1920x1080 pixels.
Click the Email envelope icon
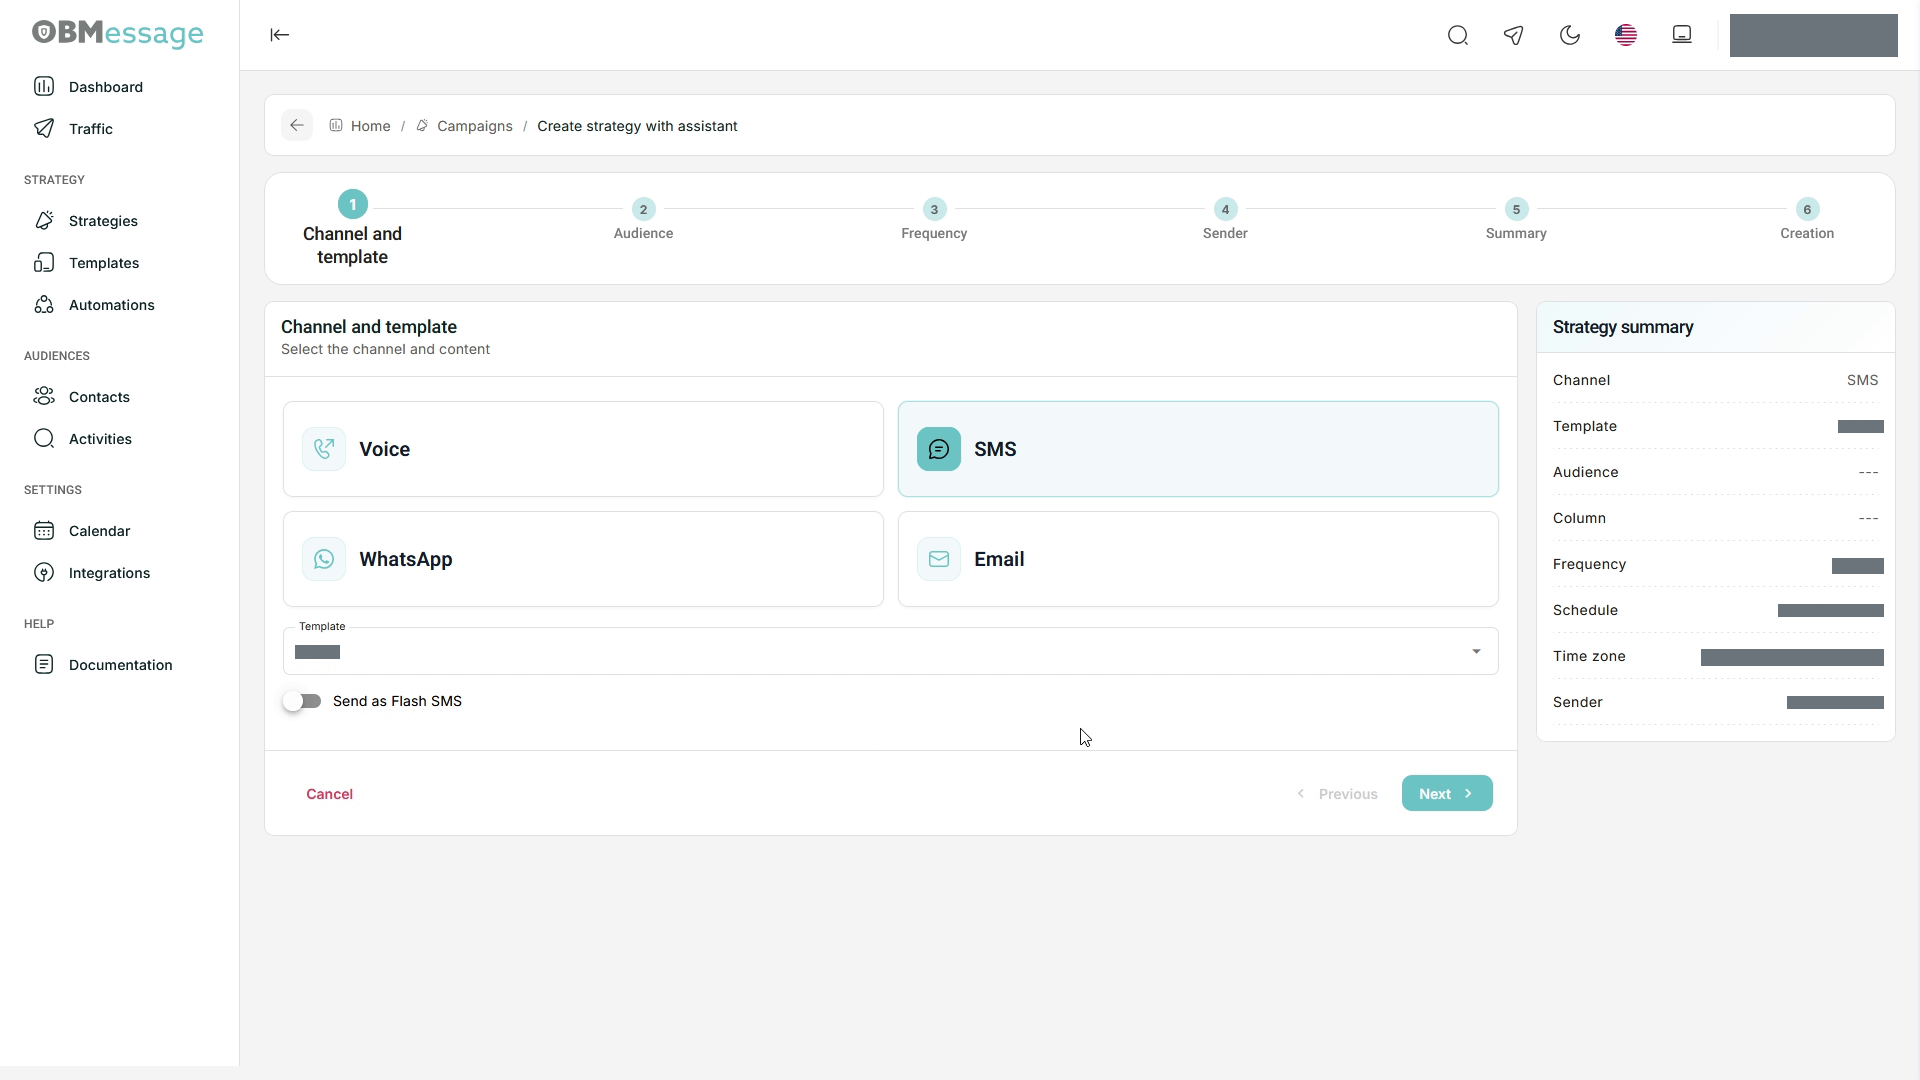[x=939, y=559]
